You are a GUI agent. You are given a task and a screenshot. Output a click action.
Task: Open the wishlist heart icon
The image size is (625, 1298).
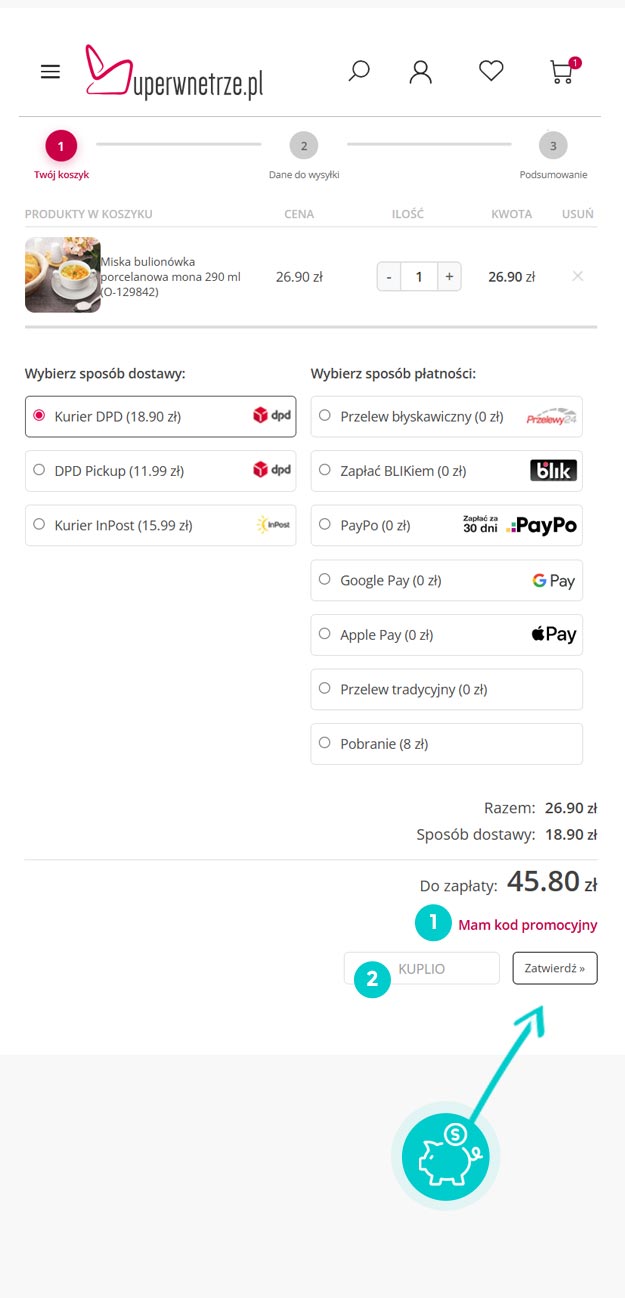pyautogui.click(x=491, y=71)
